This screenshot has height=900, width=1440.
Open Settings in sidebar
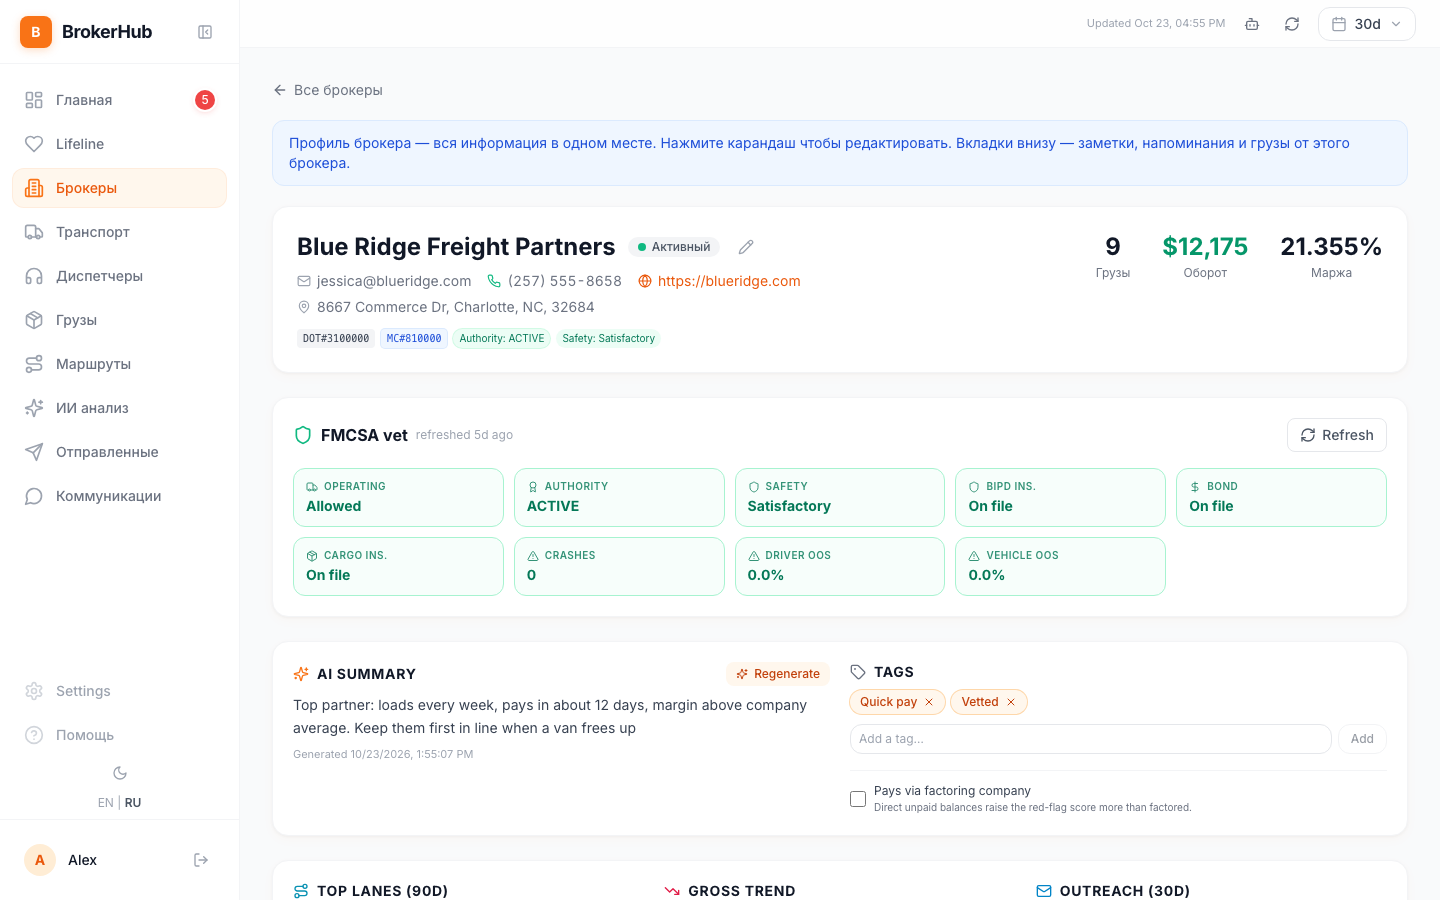(119, 691)
